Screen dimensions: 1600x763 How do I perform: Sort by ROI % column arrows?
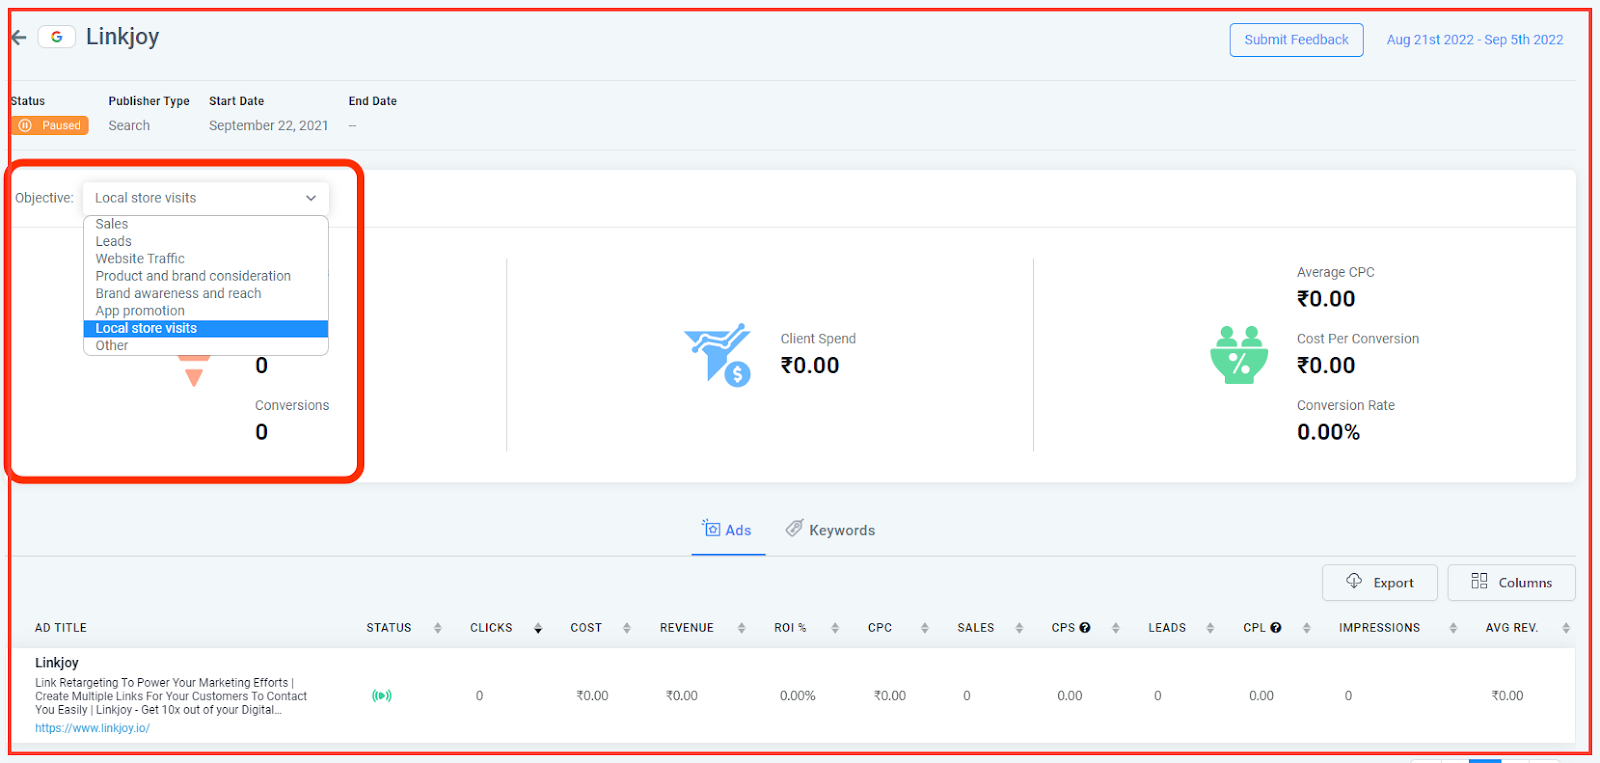[x=835, y=628]
